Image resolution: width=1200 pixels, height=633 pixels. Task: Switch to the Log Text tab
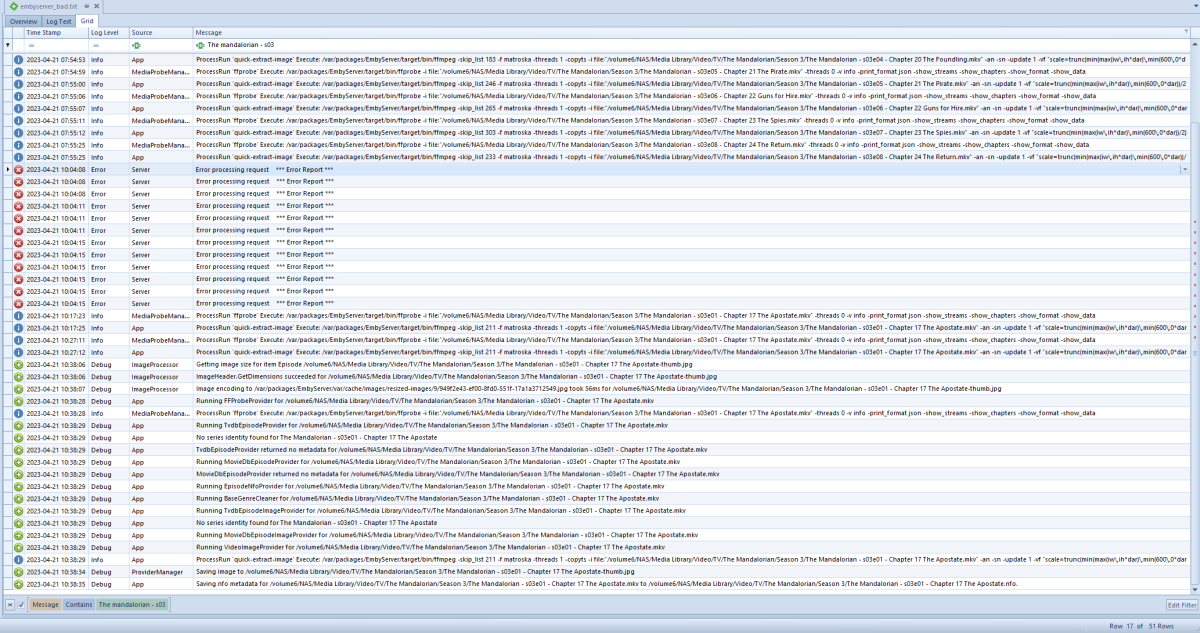60,21
